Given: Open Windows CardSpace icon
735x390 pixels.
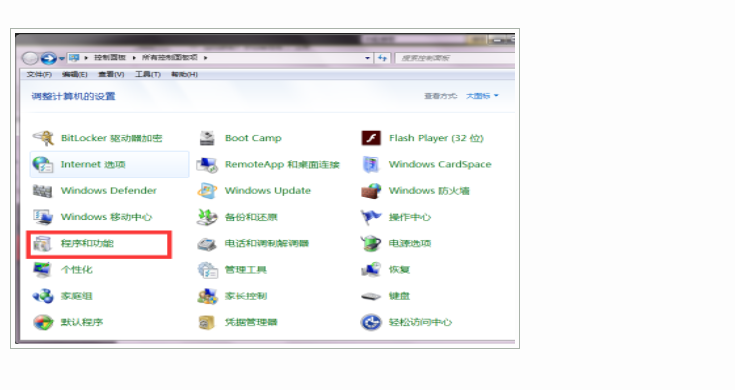Looking at the screenshot, I should click(x=371, y=165).
